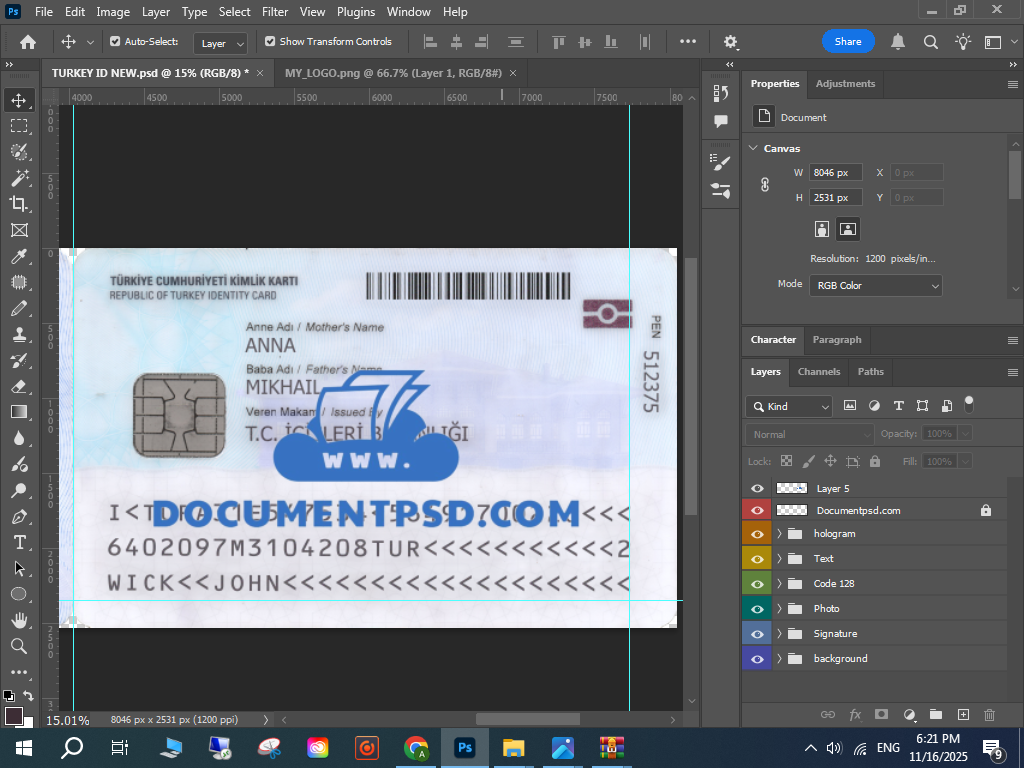Viewport: 1024px width, 768px height.
Task: Select the Horizontal Type tool
Action: [19, 542]
